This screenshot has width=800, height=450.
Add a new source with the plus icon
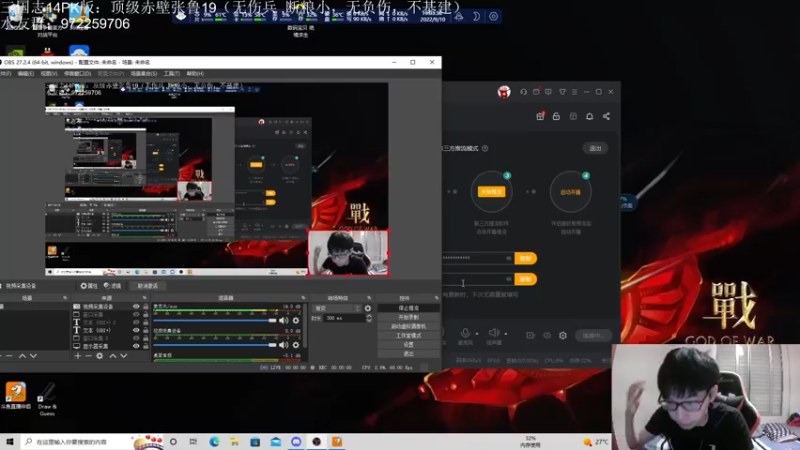pyautogui.click(x=78, y=356)
